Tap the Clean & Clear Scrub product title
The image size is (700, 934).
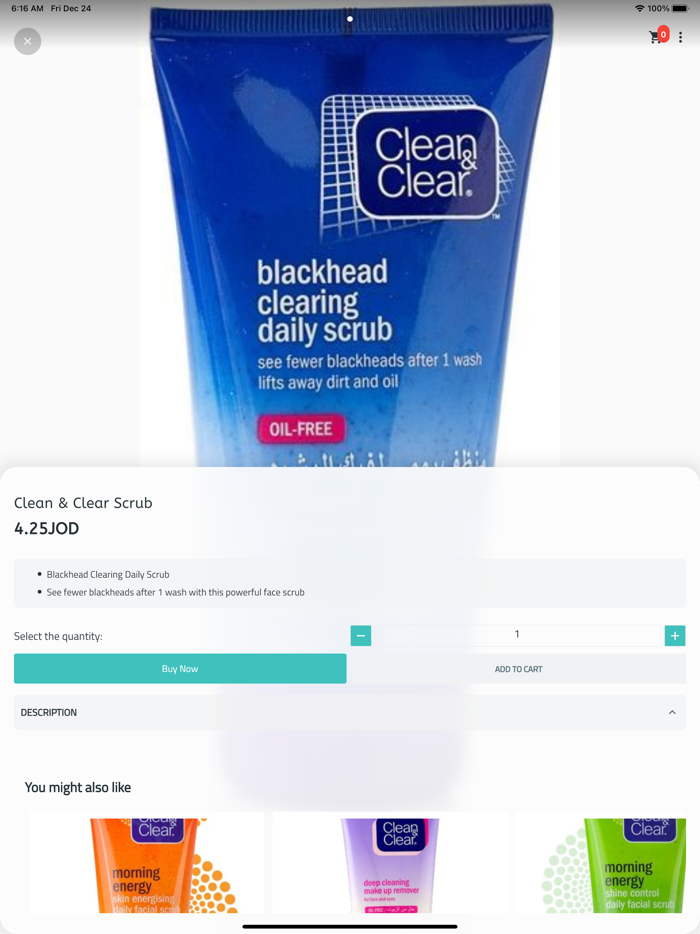83,503
